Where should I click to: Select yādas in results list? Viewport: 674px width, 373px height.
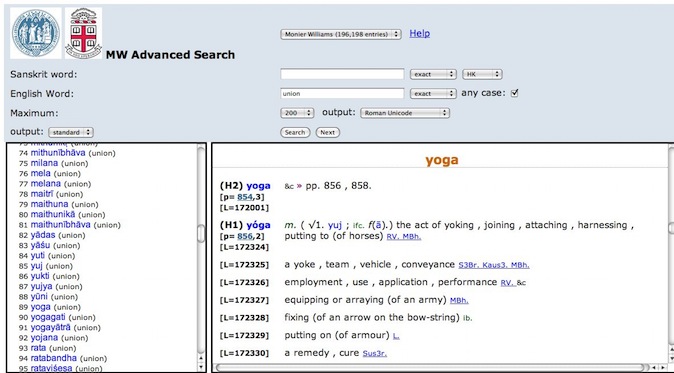click(43, 235)
